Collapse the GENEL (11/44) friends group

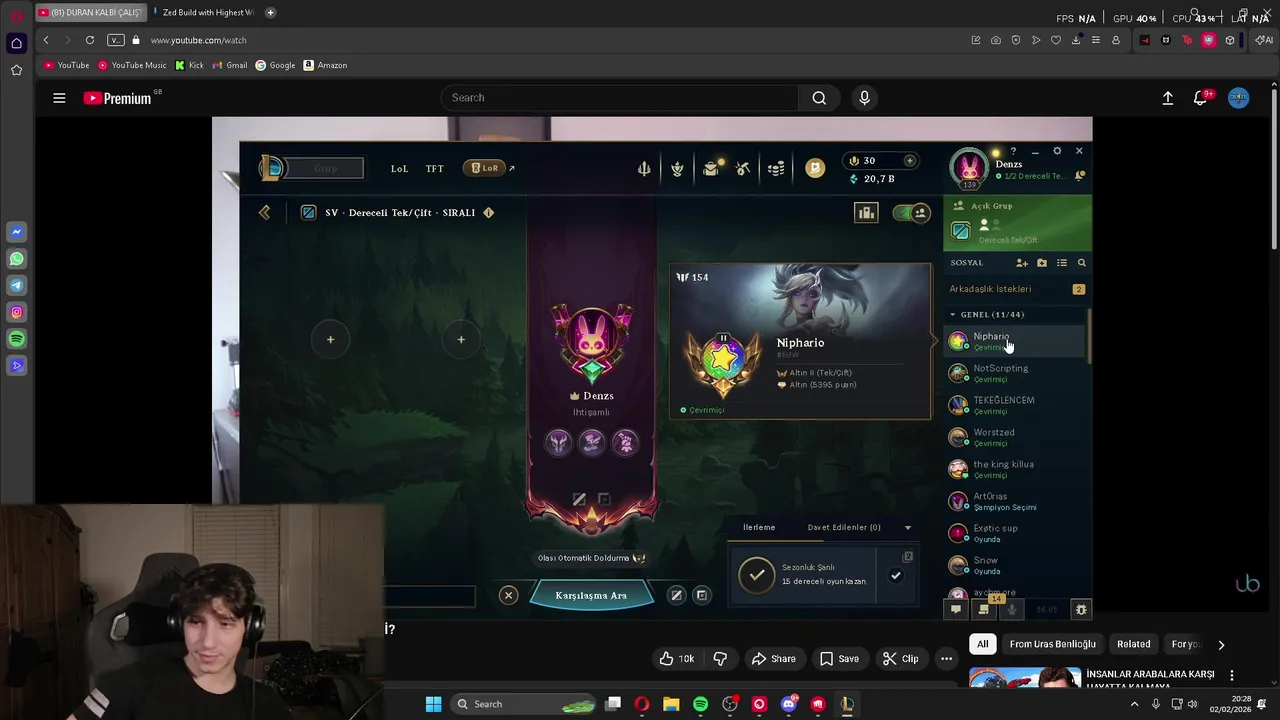pos(953,315)
